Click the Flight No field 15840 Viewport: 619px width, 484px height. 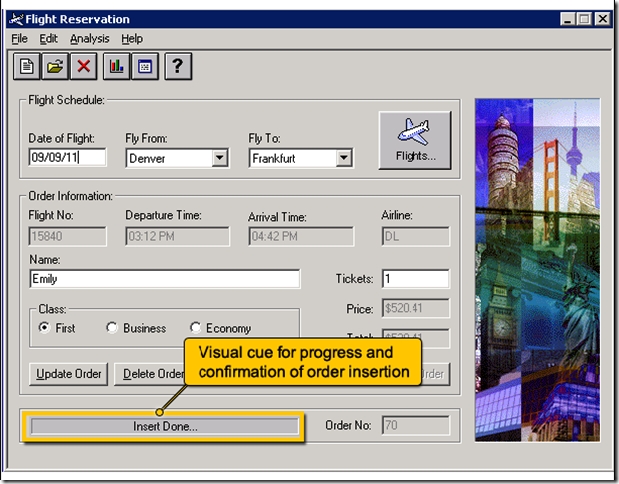tap(67, 236)
